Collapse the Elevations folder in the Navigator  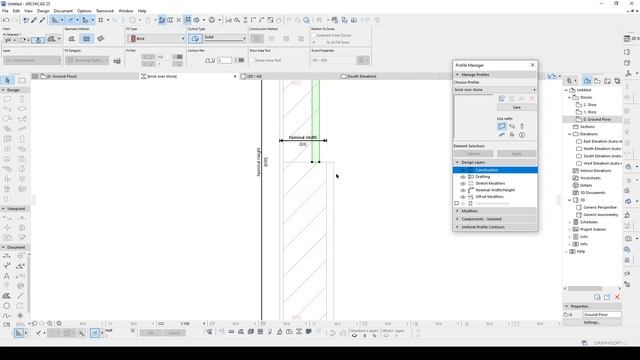(x=570, y=134)
